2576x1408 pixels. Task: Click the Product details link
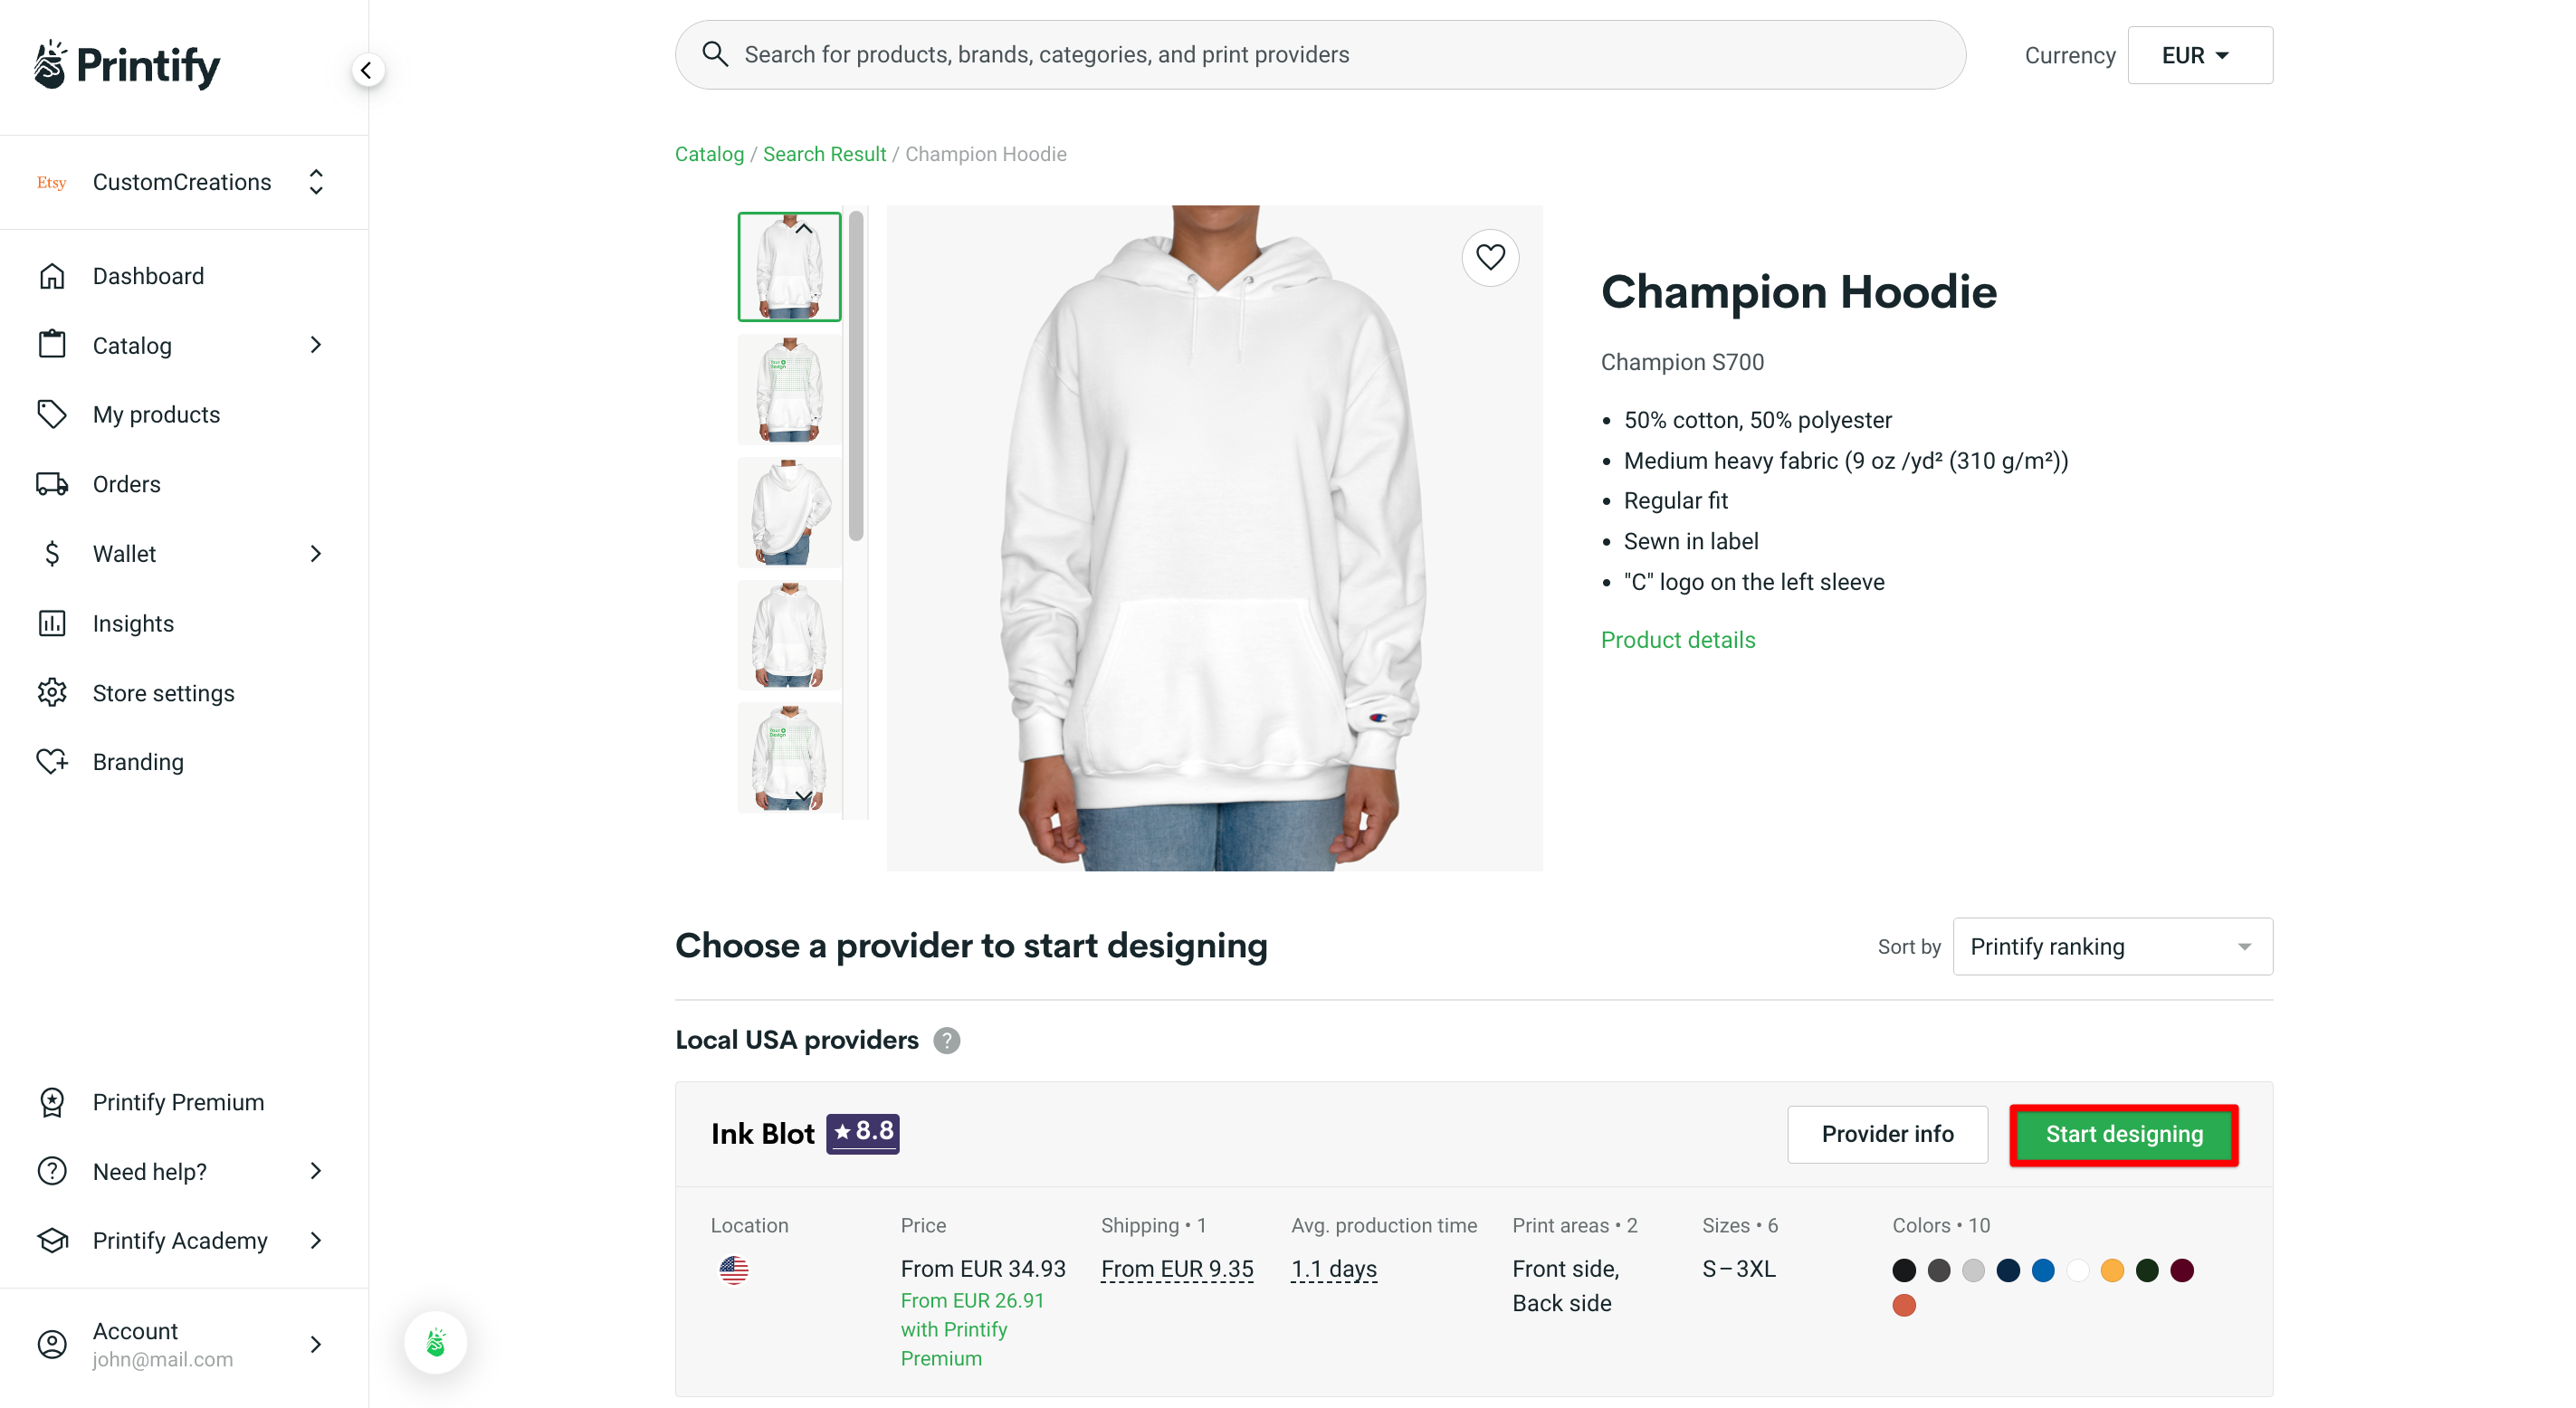coord(1678,639)
